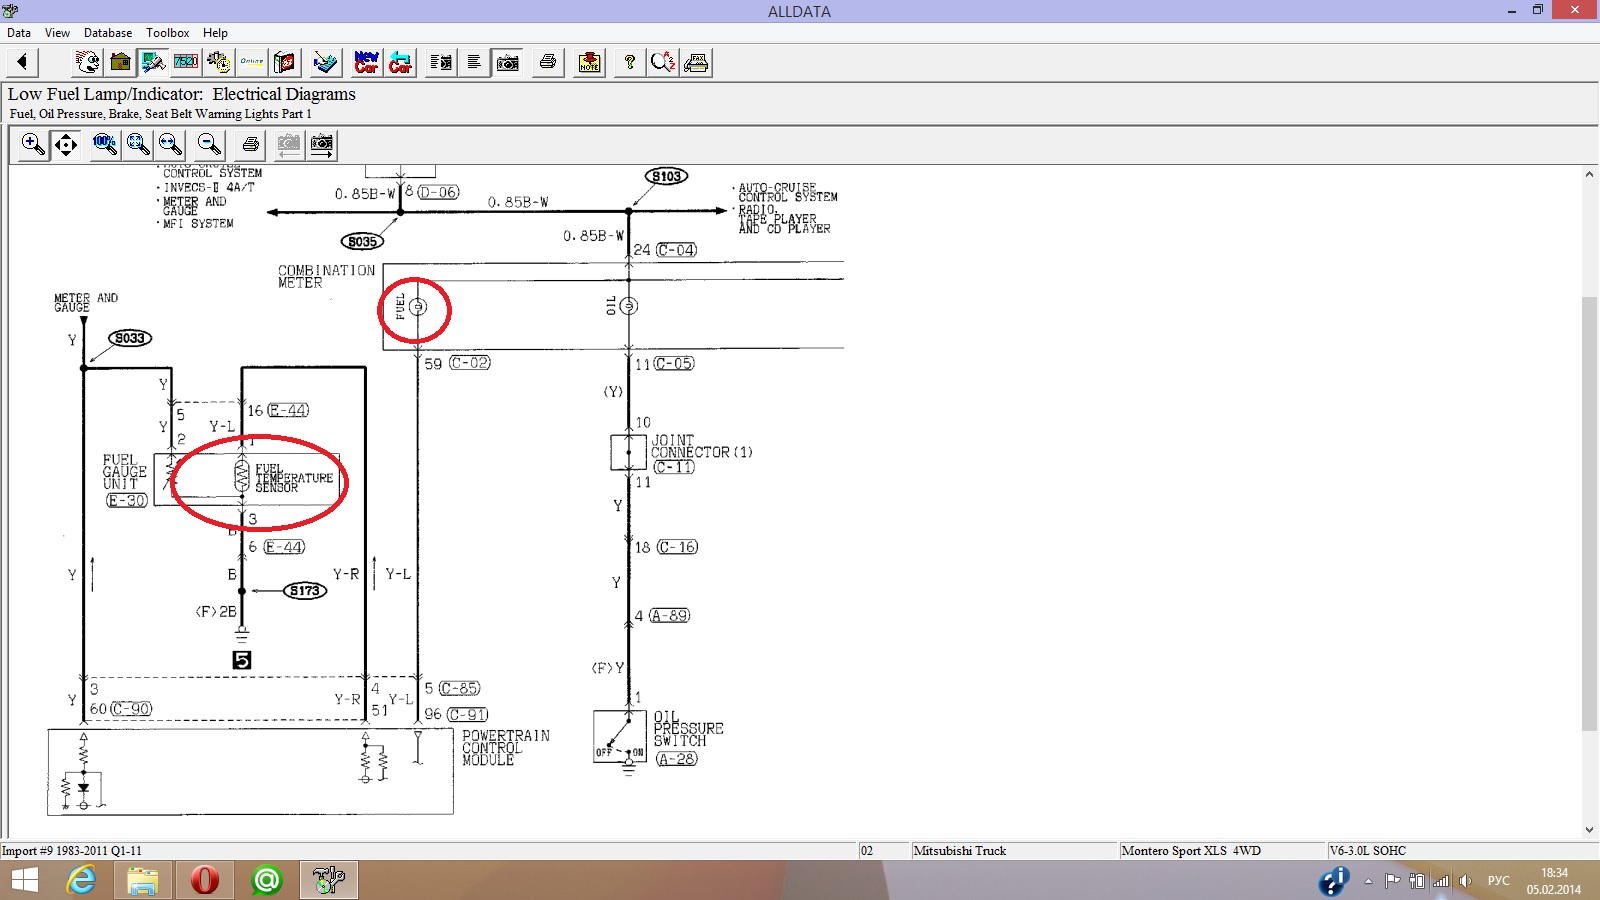
Task: Click the yellow question mark Help icon
Action: pos(629,62)
